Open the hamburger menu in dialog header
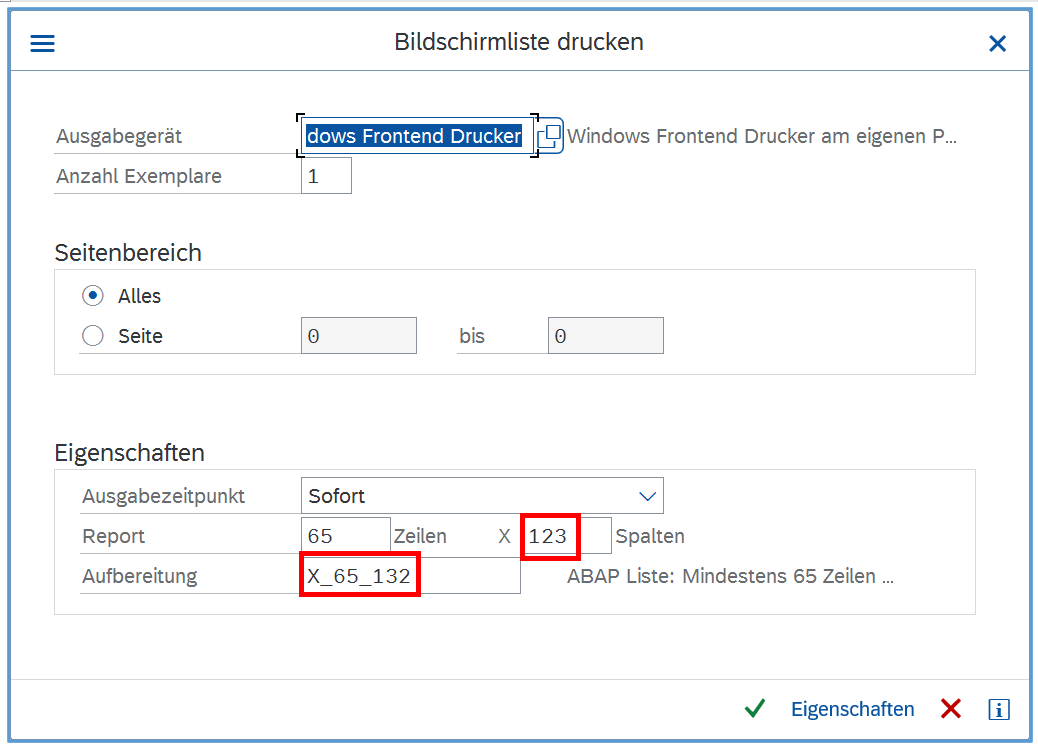The height and width of the screenshot is (747, 1038). tap(42, 43)
